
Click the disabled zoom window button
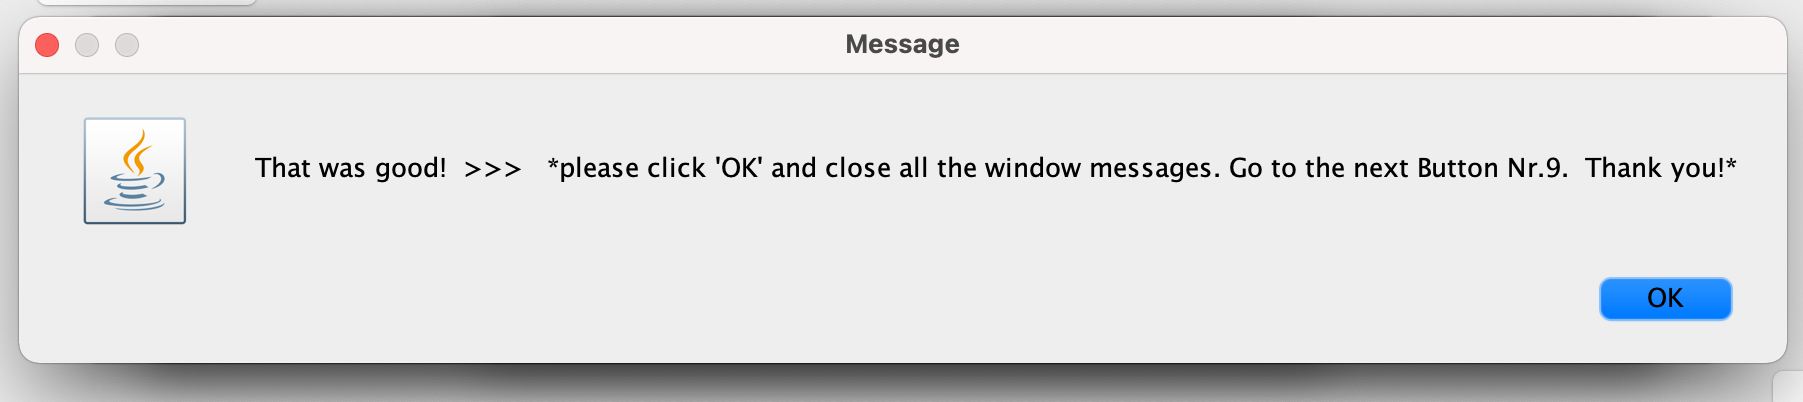(x=127, y=45)
